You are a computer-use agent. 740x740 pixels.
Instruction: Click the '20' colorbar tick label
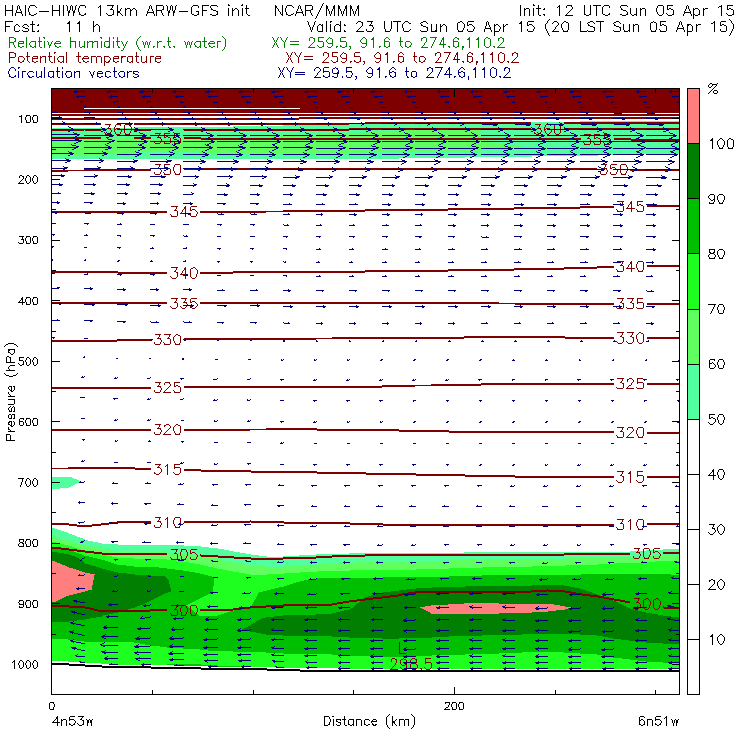click(716, 585)
